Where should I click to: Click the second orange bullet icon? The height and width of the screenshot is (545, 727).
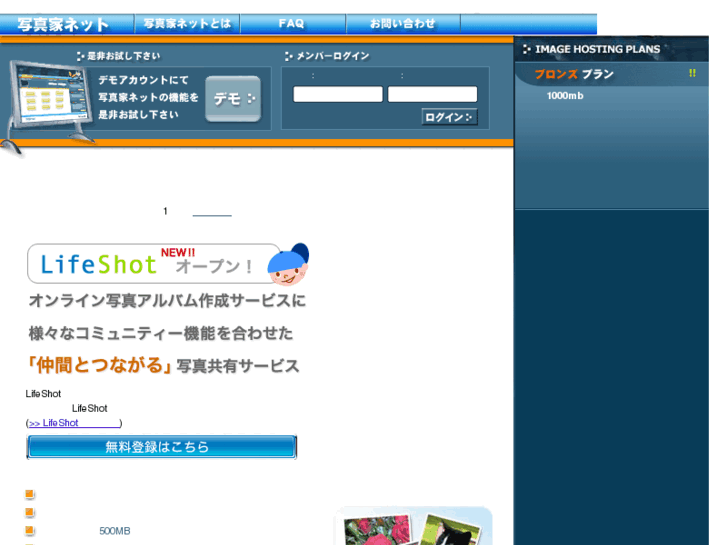pyautogui.click(x=30, y=512)
